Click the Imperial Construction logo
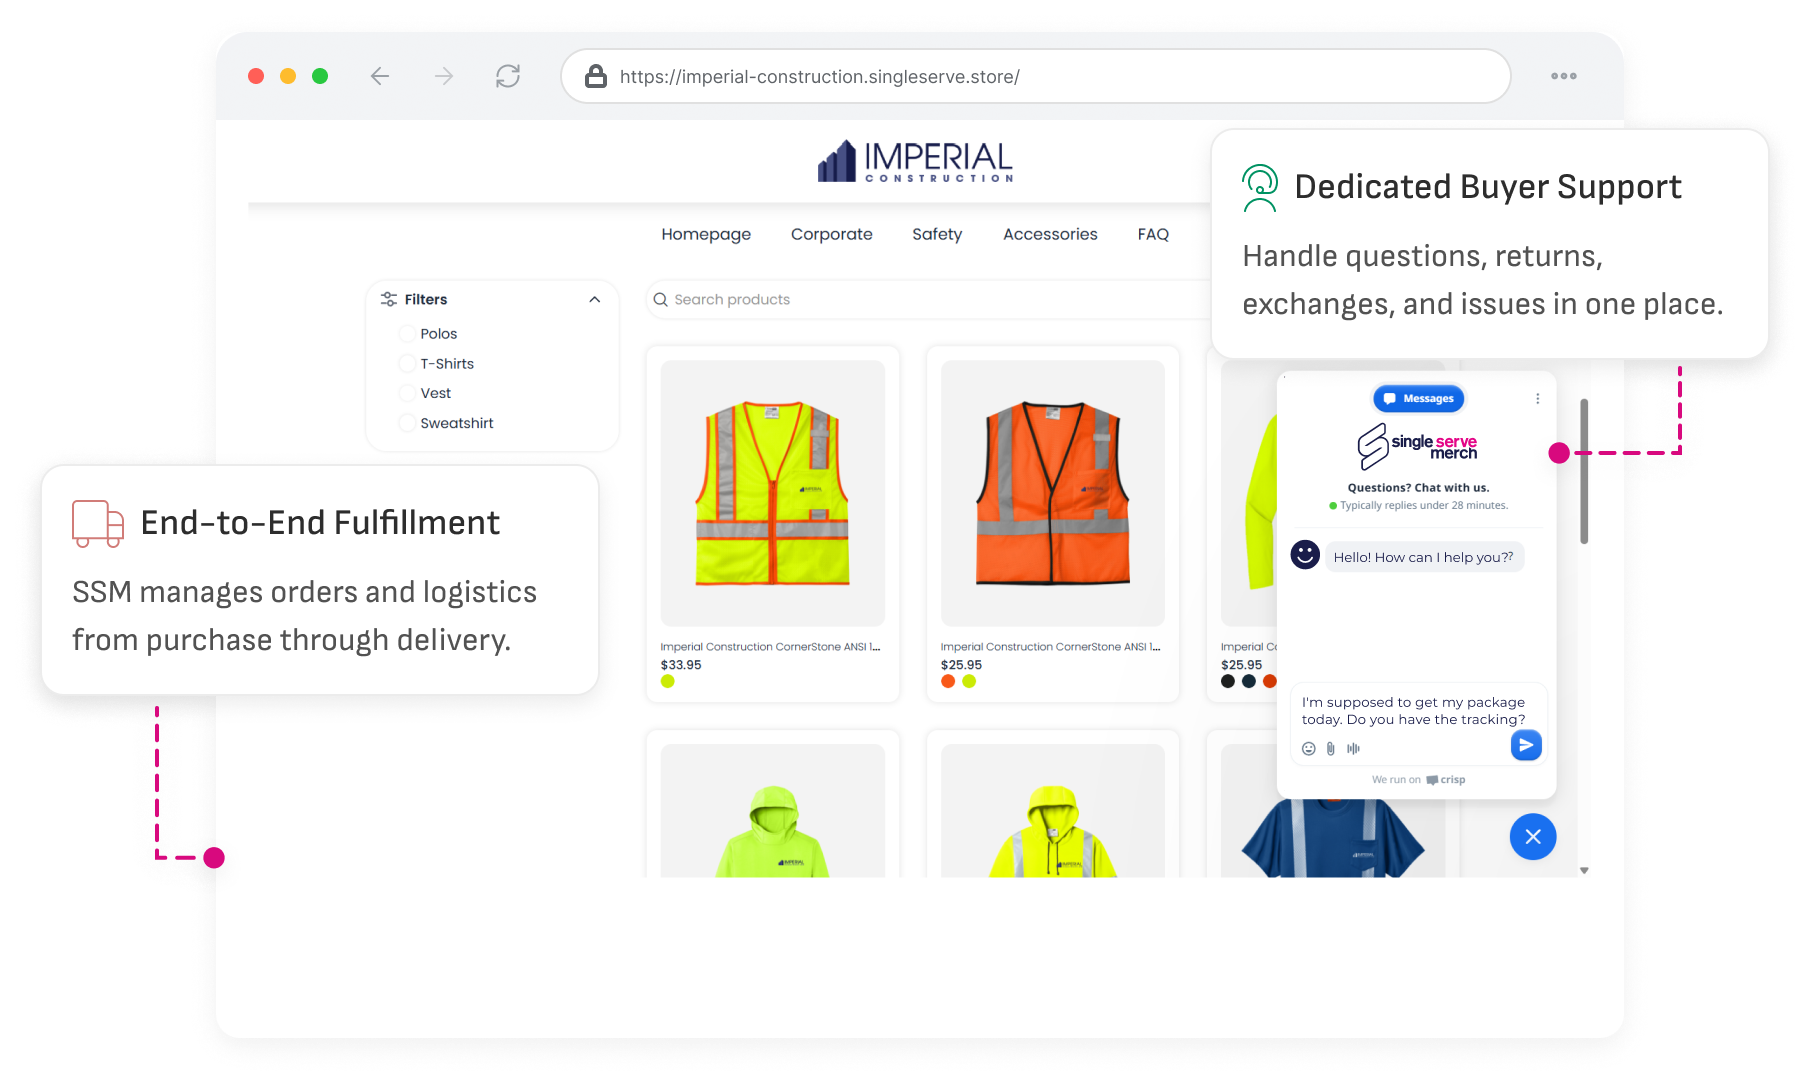Viewport: 1810px width, 1086px height. coord(915,160)
